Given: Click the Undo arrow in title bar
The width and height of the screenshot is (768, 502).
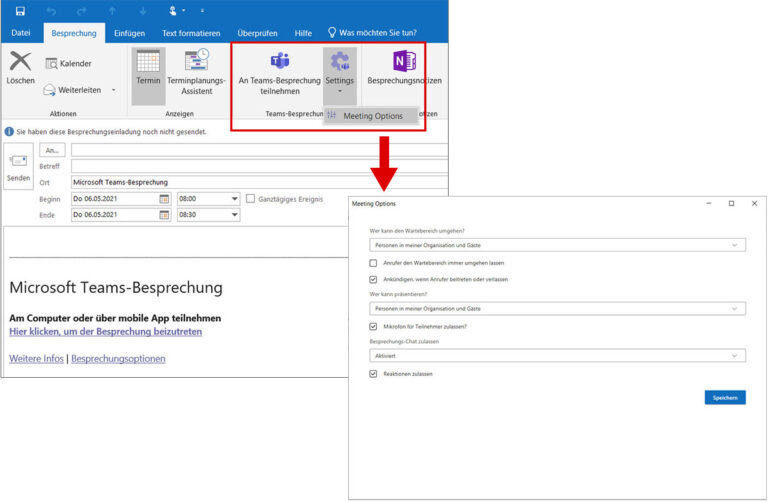Looking at the screenshot, I should click(51, 11).
